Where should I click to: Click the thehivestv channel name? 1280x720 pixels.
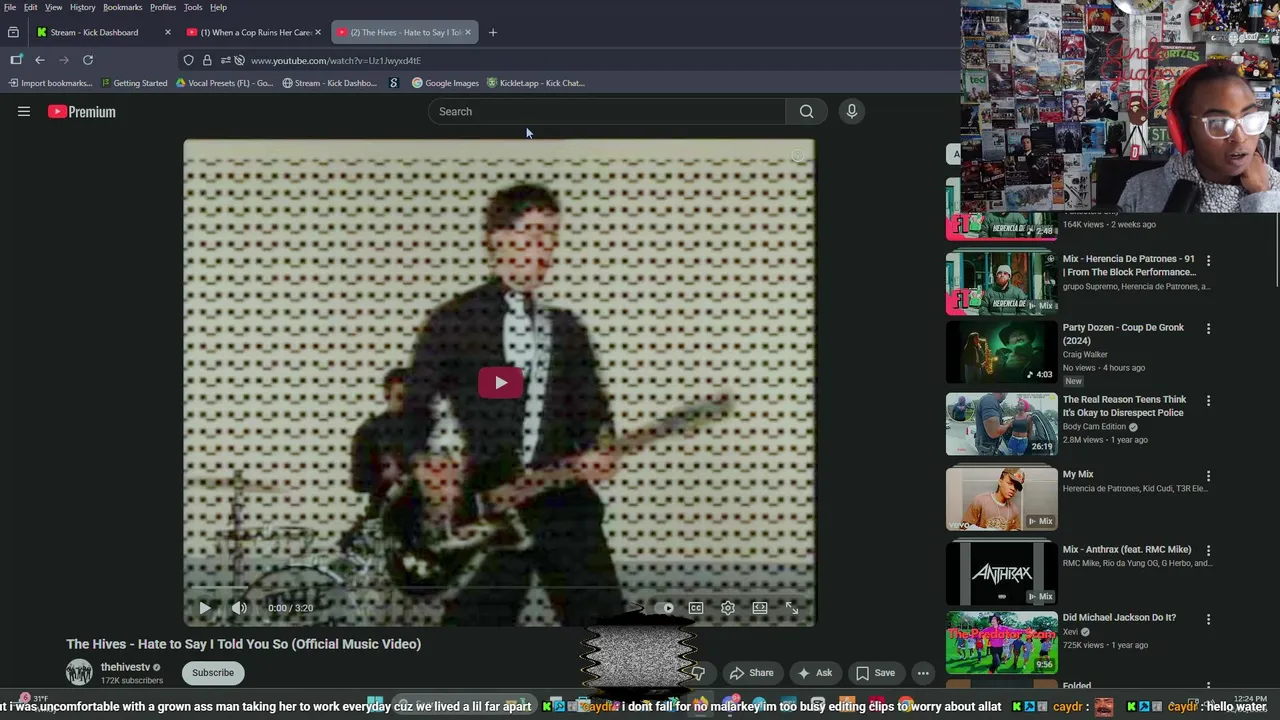[x=125, y=667]
